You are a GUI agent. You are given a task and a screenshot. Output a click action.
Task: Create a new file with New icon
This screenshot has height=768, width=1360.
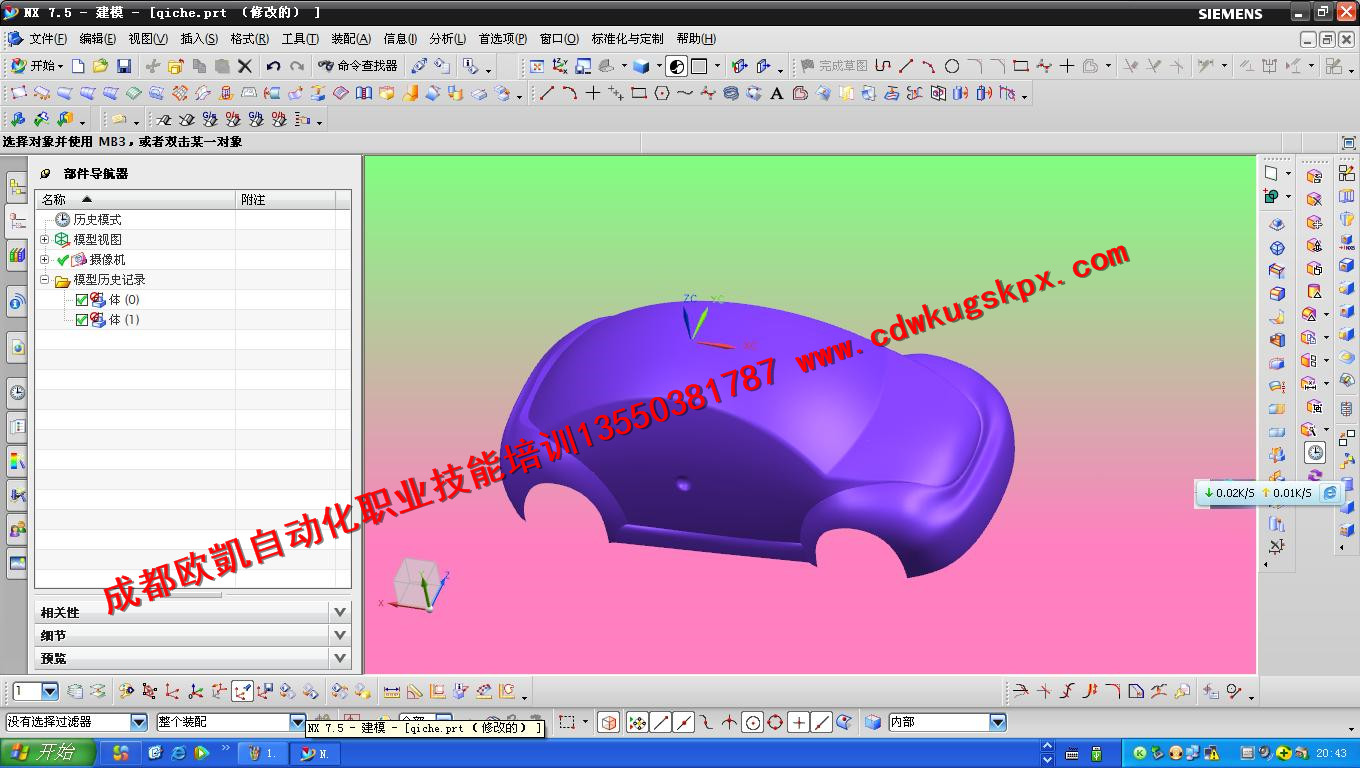[78, 66]
